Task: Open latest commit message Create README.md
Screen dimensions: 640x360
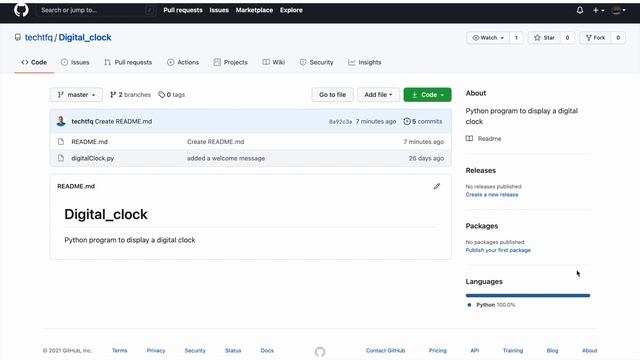Action: point(123,121)
